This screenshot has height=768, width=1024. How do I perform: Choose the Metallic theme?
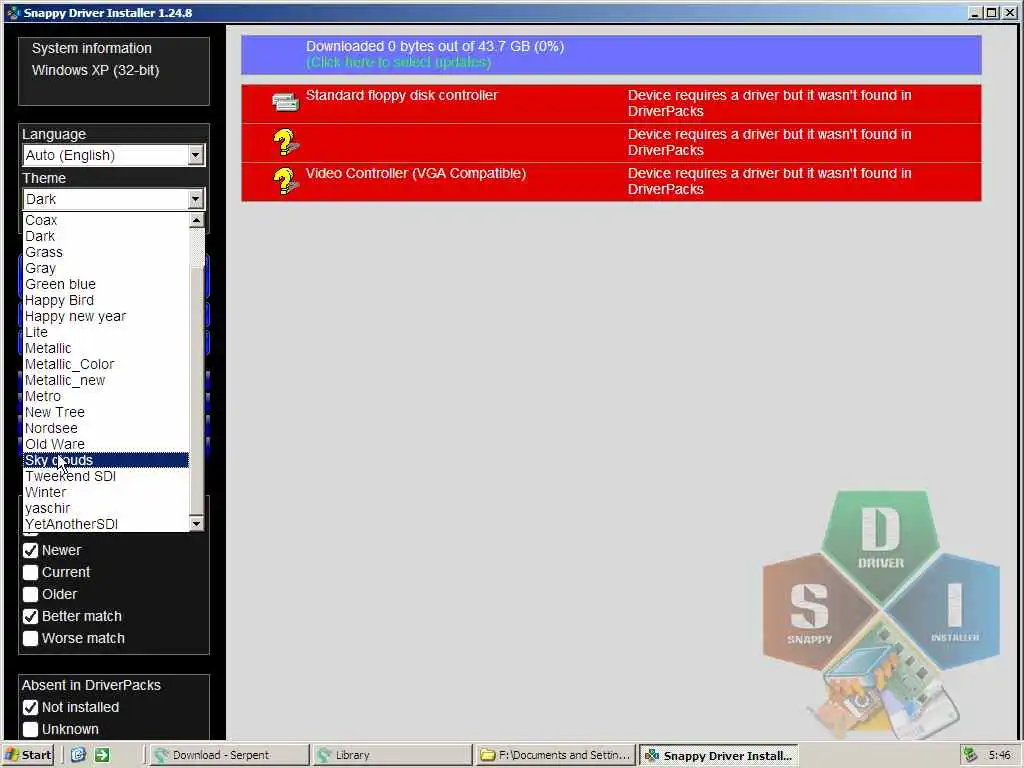(106, 348)
